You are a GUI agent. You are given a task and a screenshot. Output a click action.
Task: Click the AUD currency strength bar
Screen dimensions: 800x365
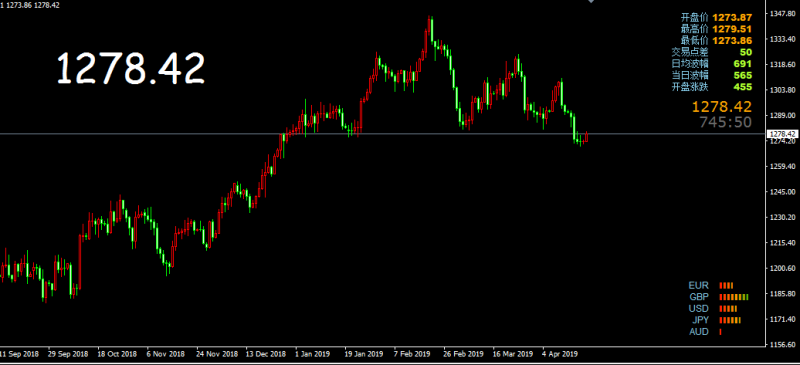click(x=720, y=332)
